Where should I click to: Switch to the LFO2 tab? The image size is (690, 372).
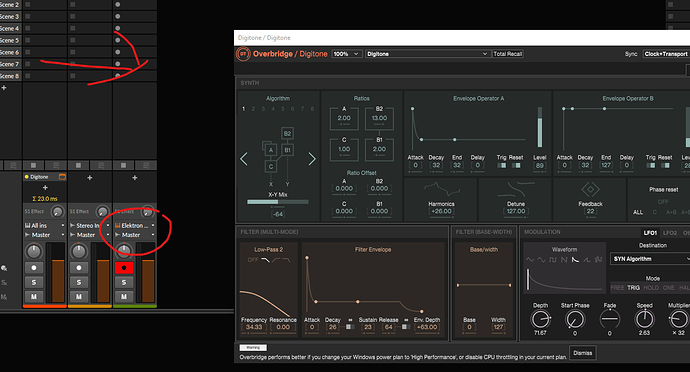[670, 233]
